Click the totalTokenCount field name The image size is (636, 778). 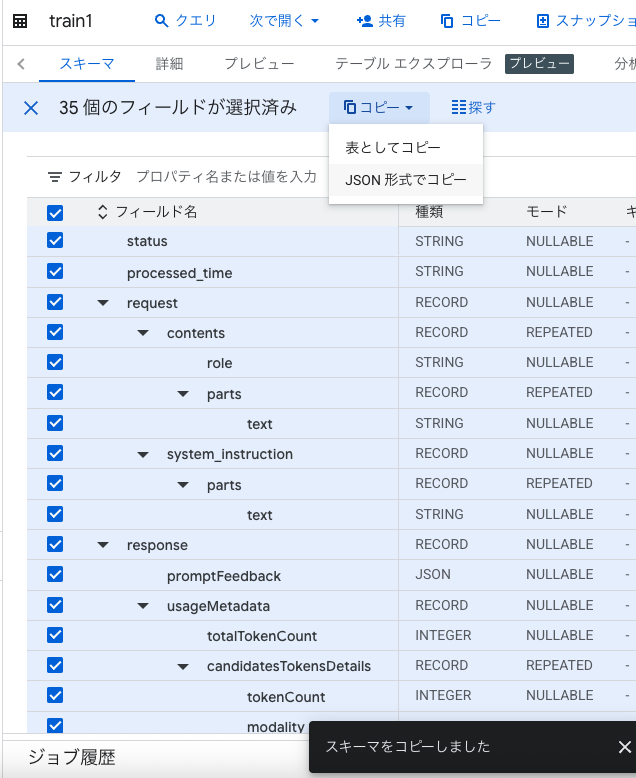click(262, 636)
